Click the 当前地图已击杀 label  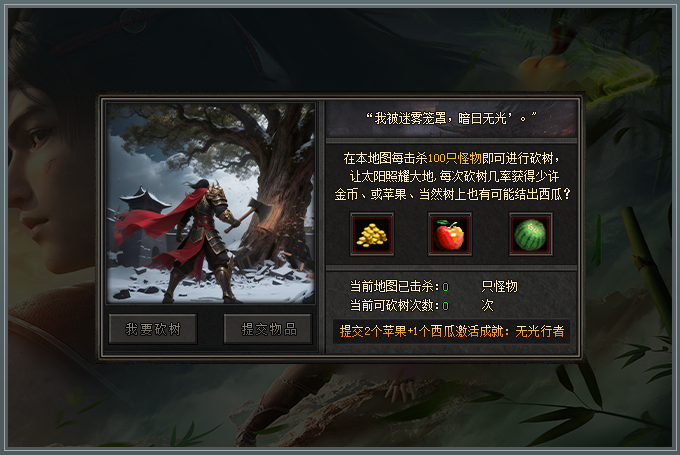[394, 286]
